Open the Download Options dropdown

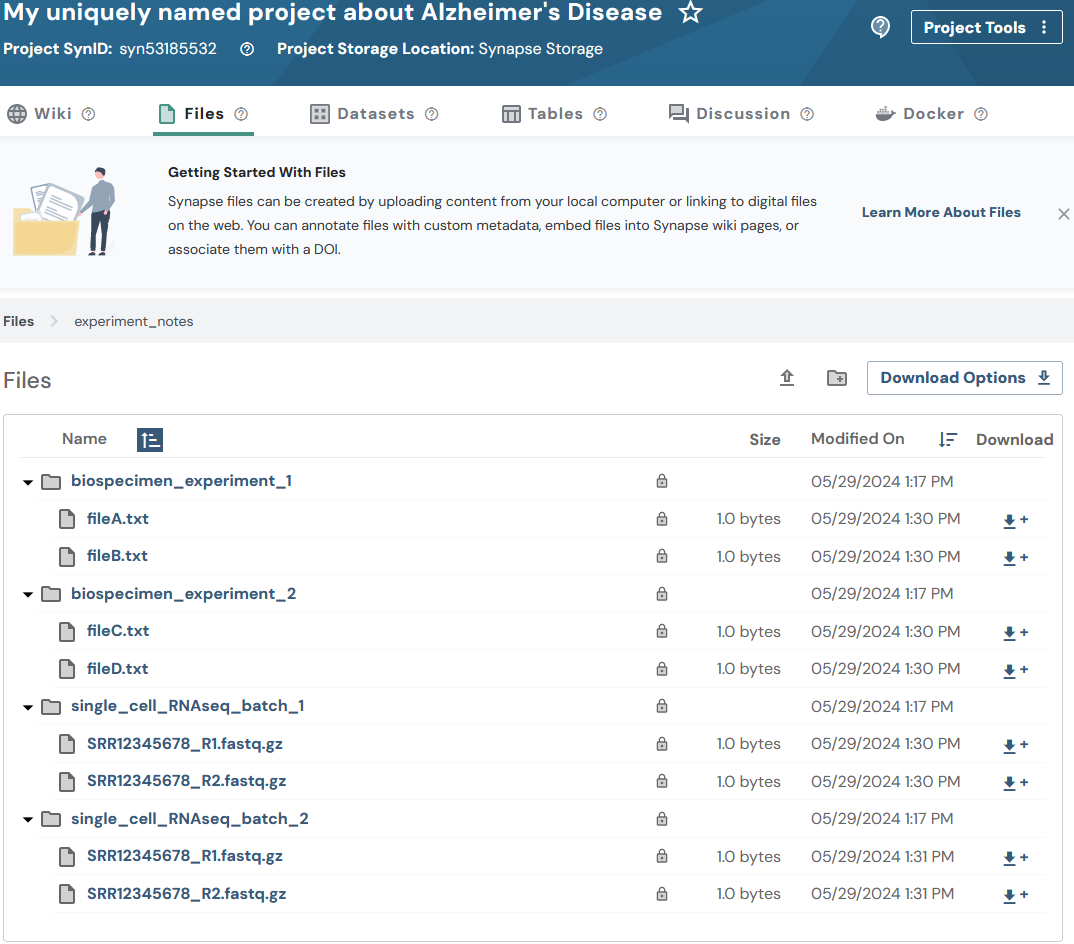click(964, 378)
